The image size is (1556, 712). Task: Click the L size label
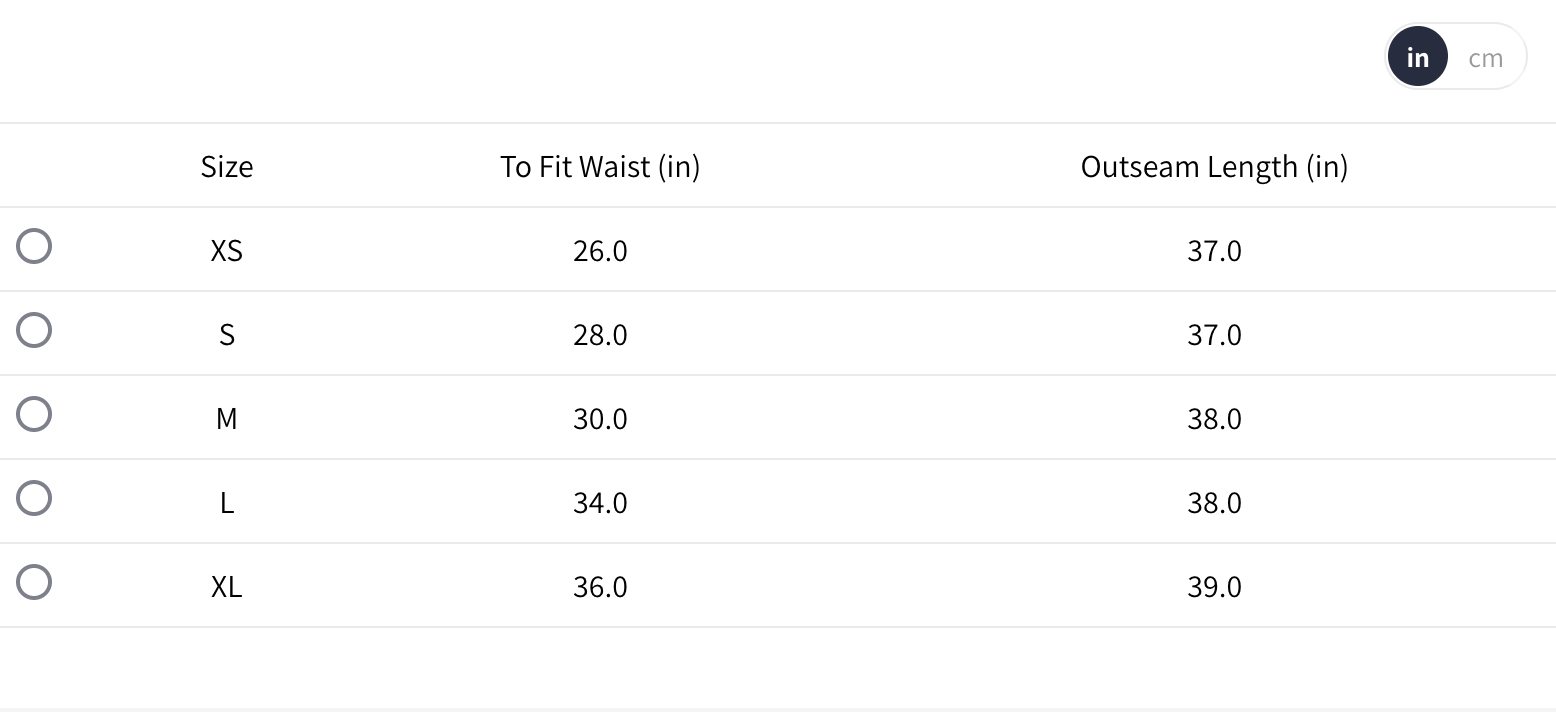point(227,502)
